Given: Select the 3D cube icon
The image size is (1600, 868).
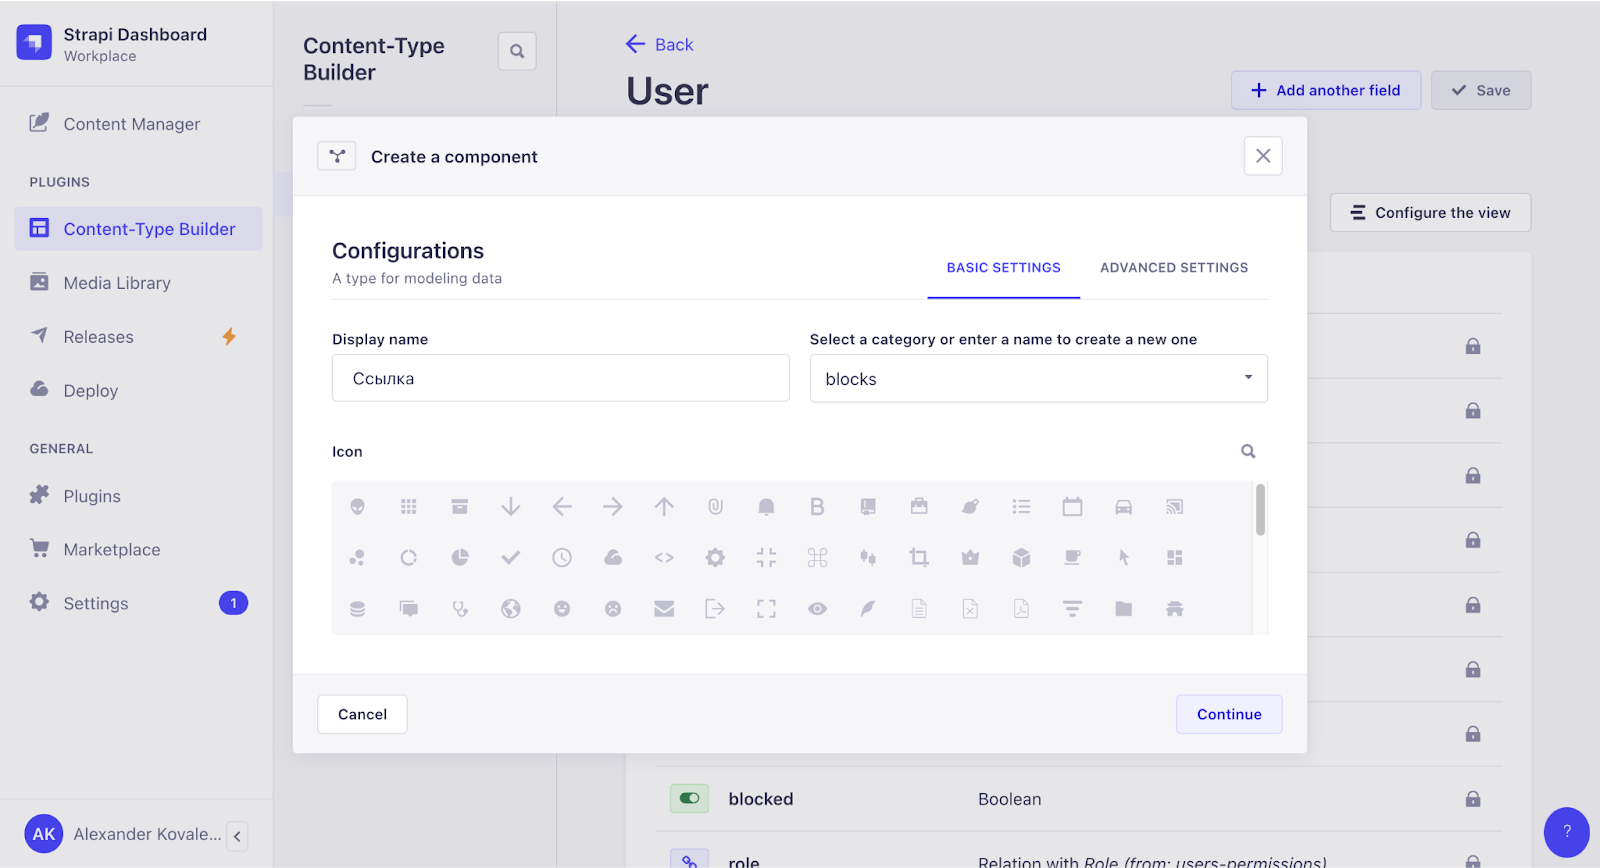Looking at the screenshot, I should (1021, 558).
